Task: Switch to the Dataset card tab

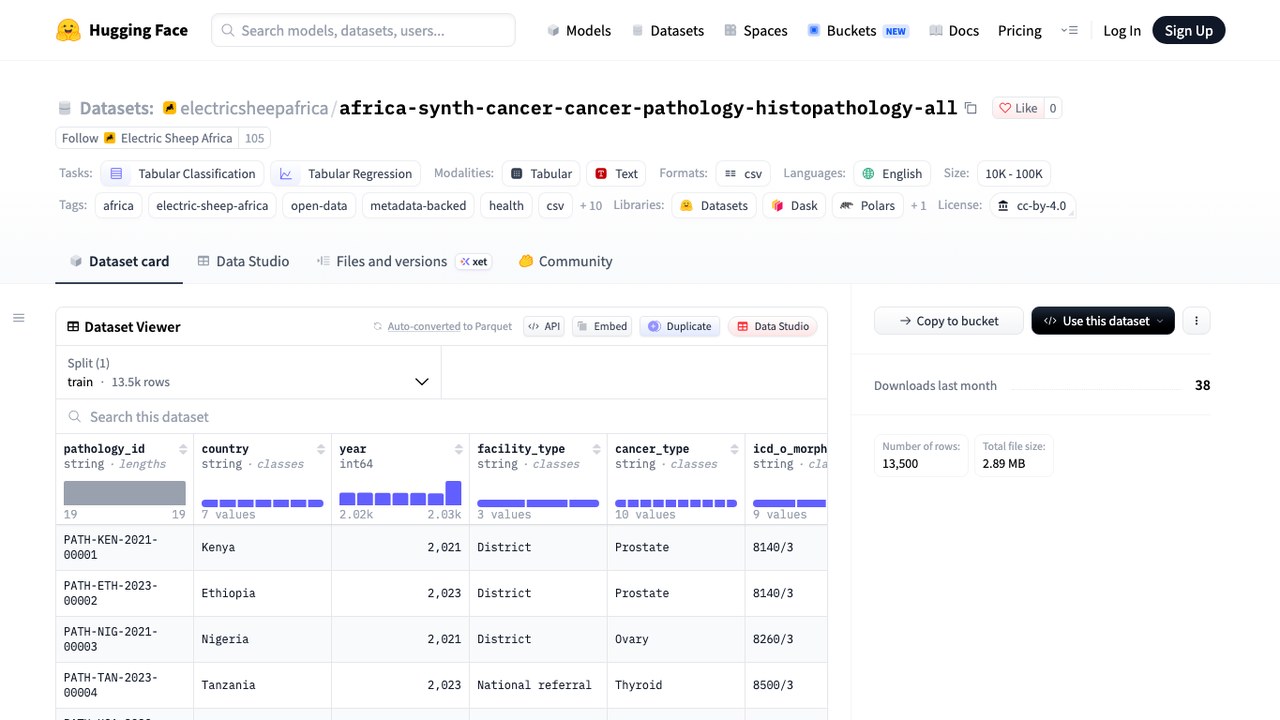Action: (x=119, y=261)
